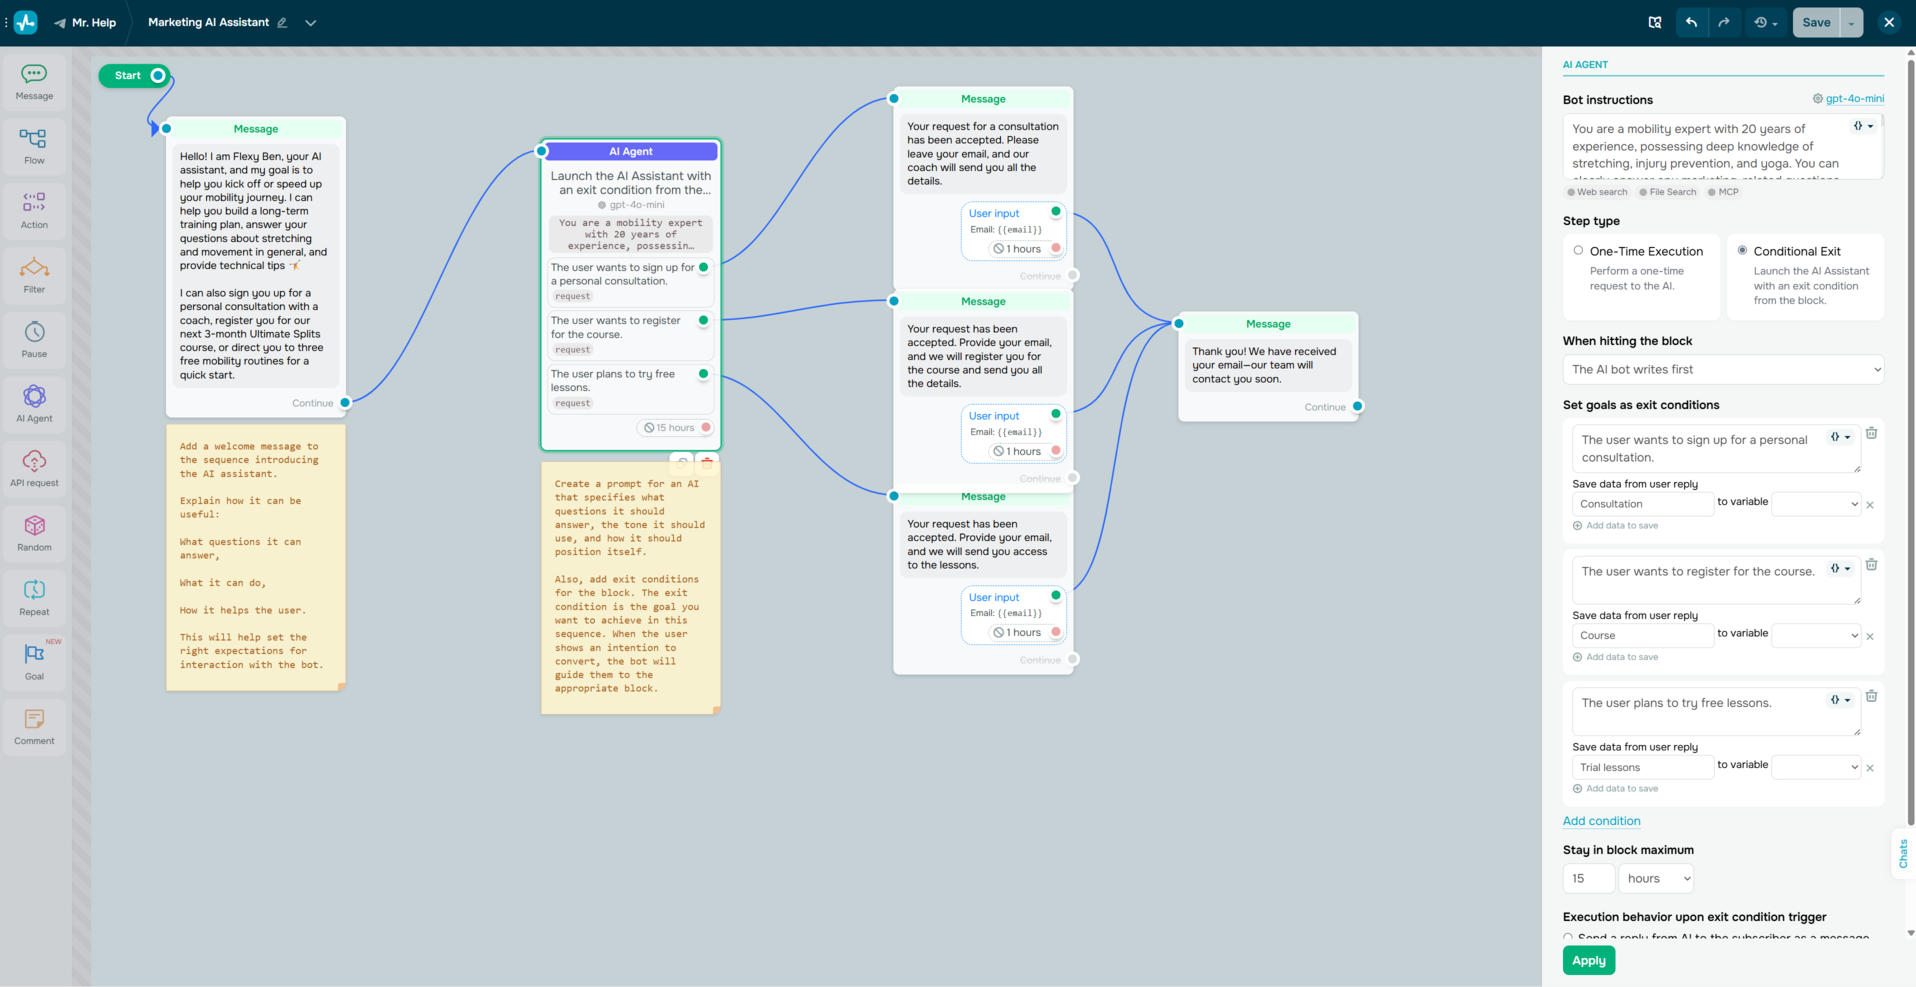Click the Undo arrow in the toolbar
The image size is (1916, 987).
pos(1692,21)
